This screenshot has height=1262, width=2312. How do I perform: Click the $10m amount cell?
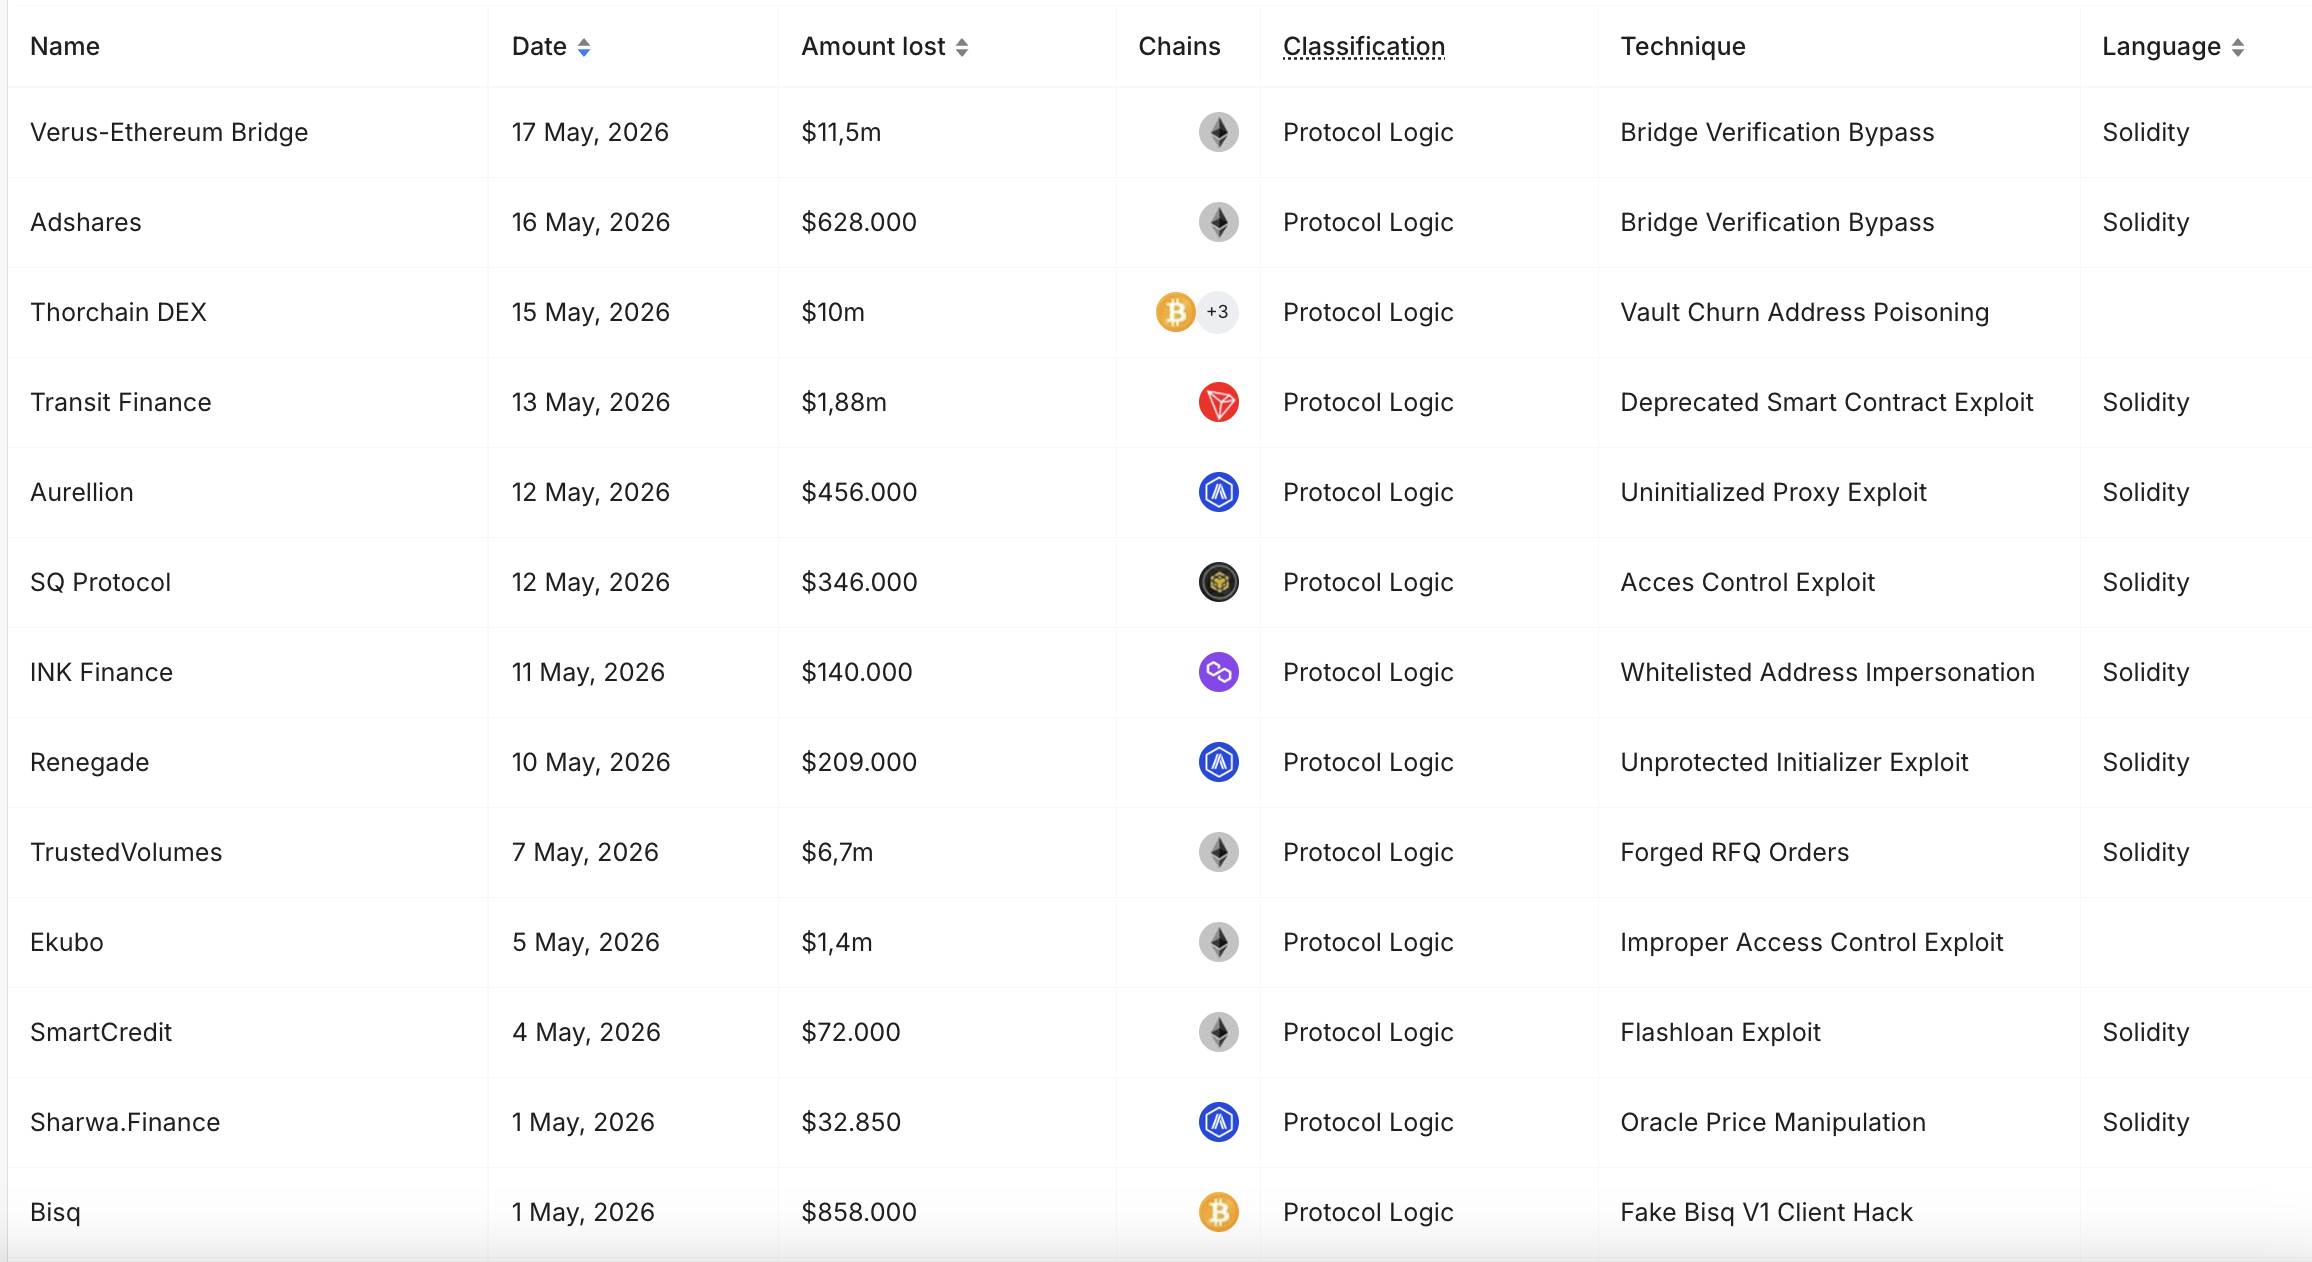(833, 312)
